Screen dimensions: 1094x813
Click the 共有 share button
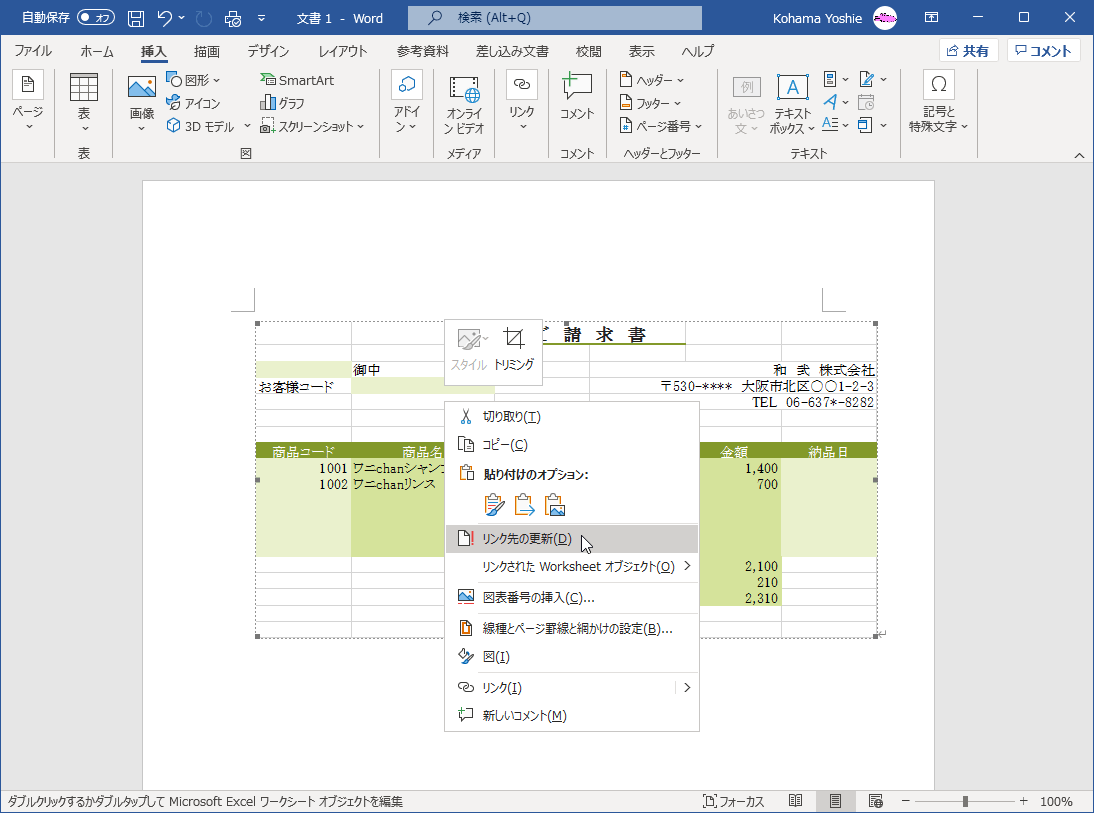point(968,51)
